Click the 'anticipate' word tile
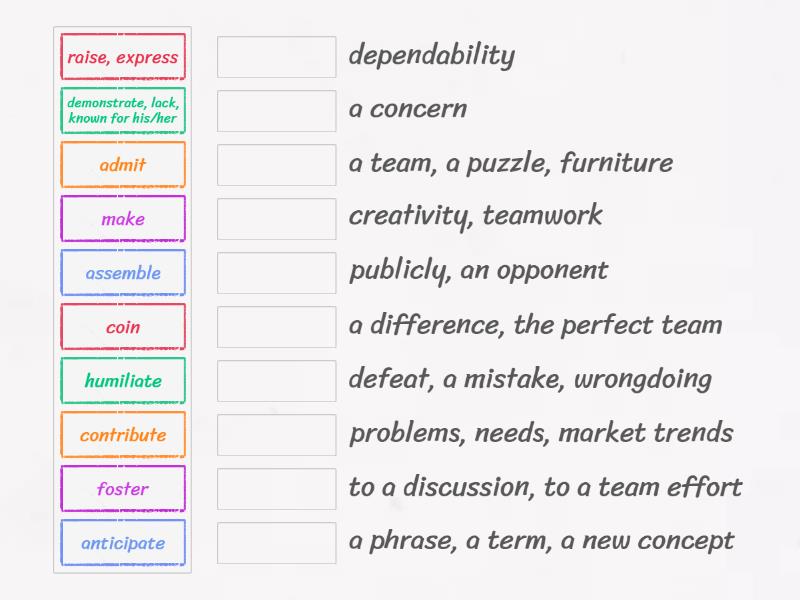Viewport: 800px width, 600px height. click(122, 543)
